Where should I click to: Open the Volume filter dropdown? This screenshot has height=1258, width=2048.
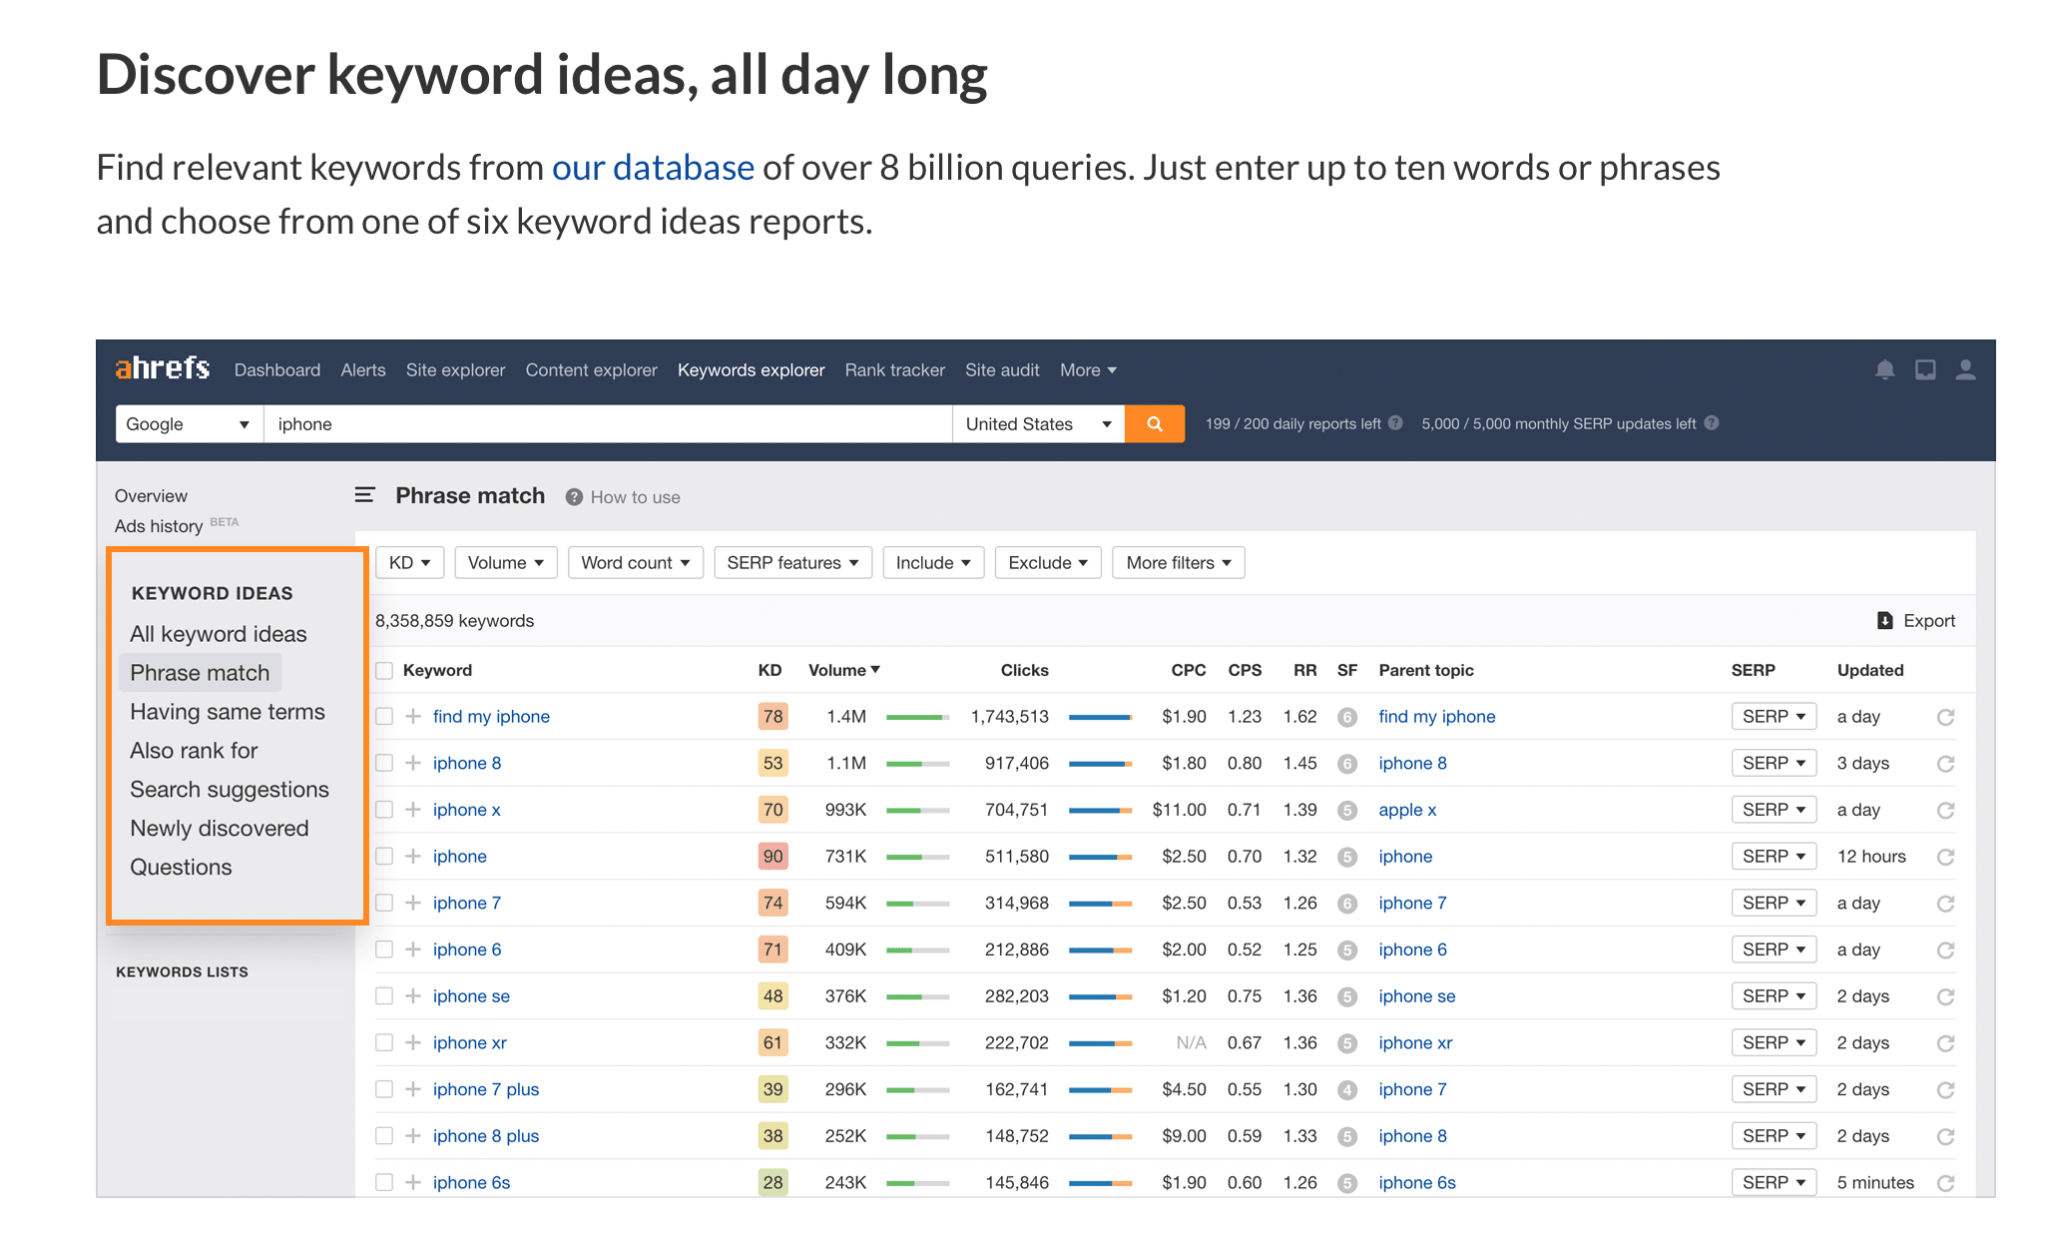tap(505, 562)
